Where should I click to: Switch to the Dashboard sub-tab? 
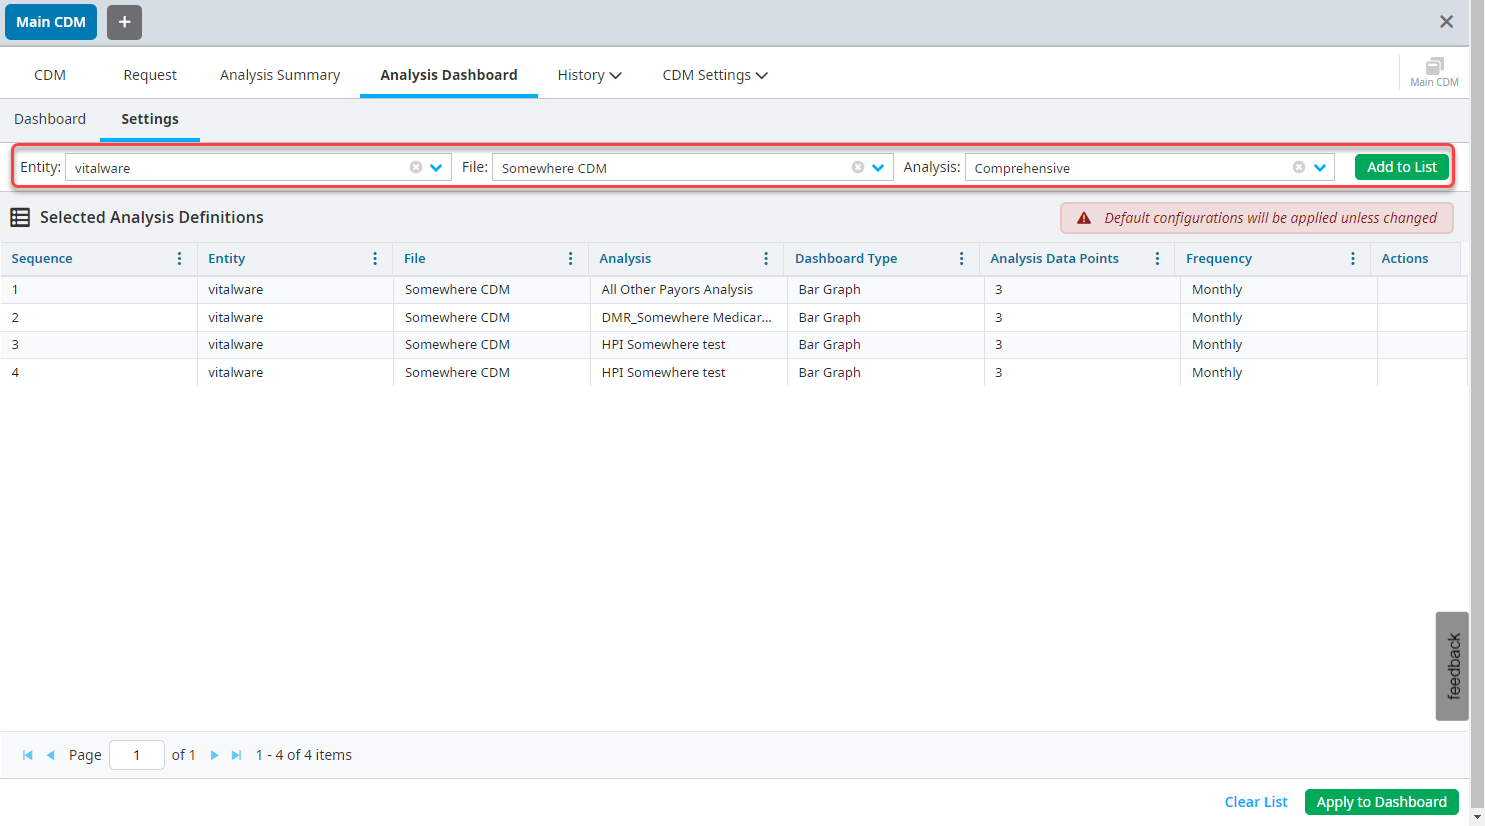(x=50, y=119)
